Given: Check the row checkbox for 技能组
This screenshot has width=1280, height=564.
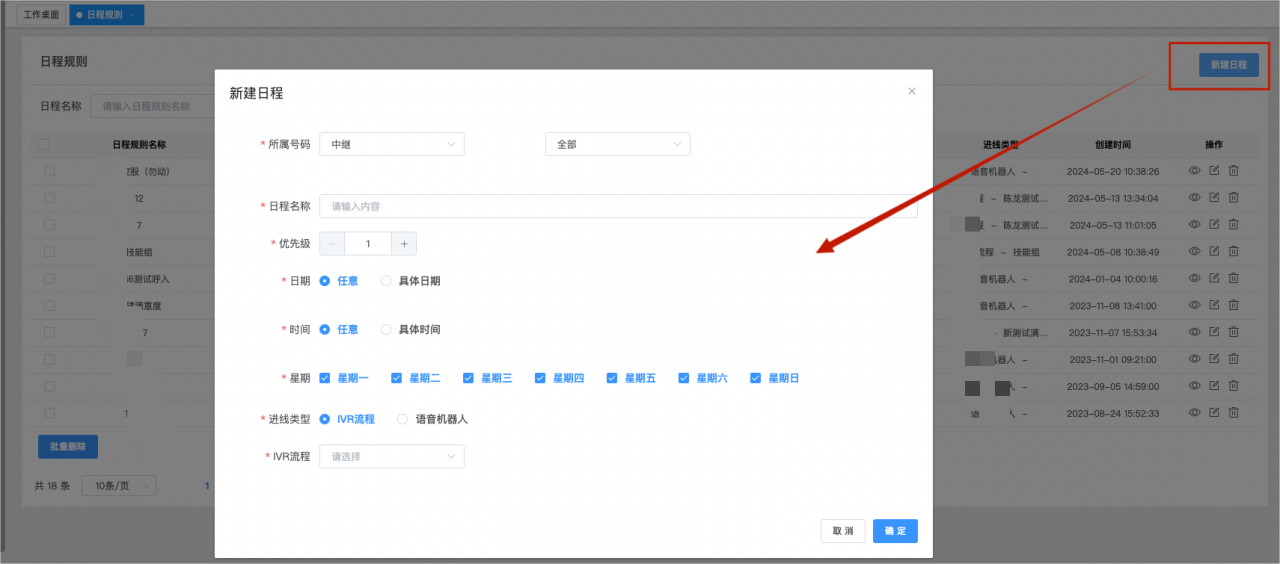Looking at the screenshot, I should pos(49,252).
